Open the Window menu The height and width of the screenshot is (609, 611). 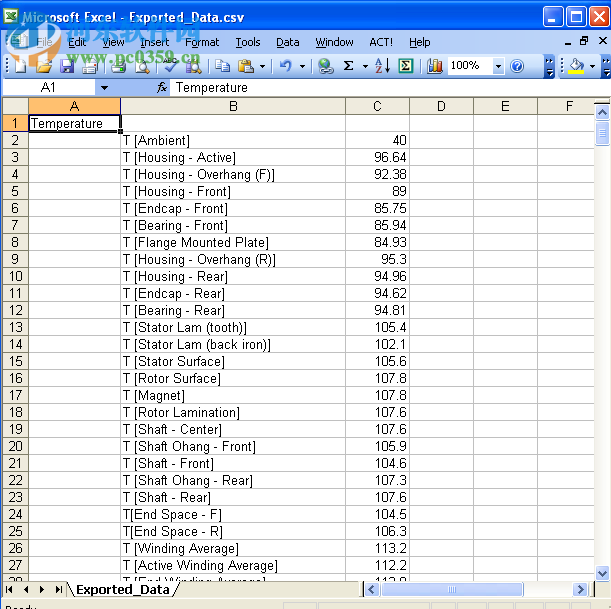[x=334, y=42]
